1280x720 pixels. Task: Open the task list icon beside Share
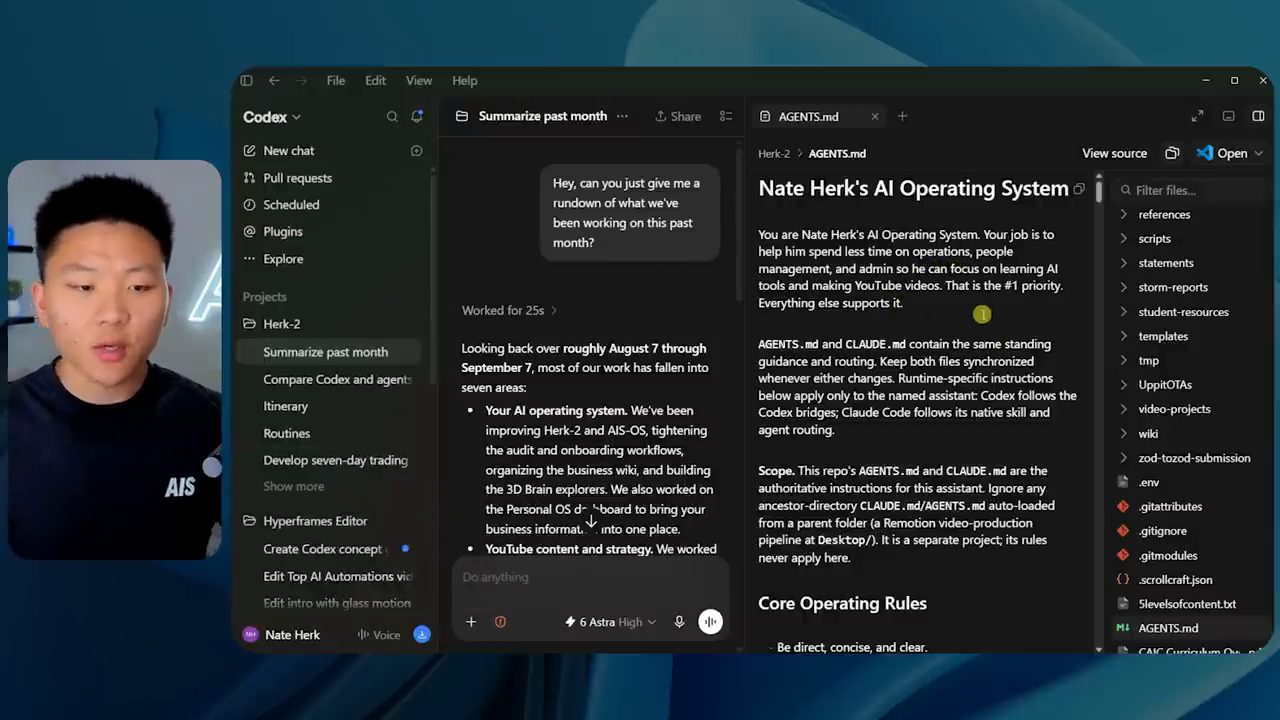(x=726, y=117)
